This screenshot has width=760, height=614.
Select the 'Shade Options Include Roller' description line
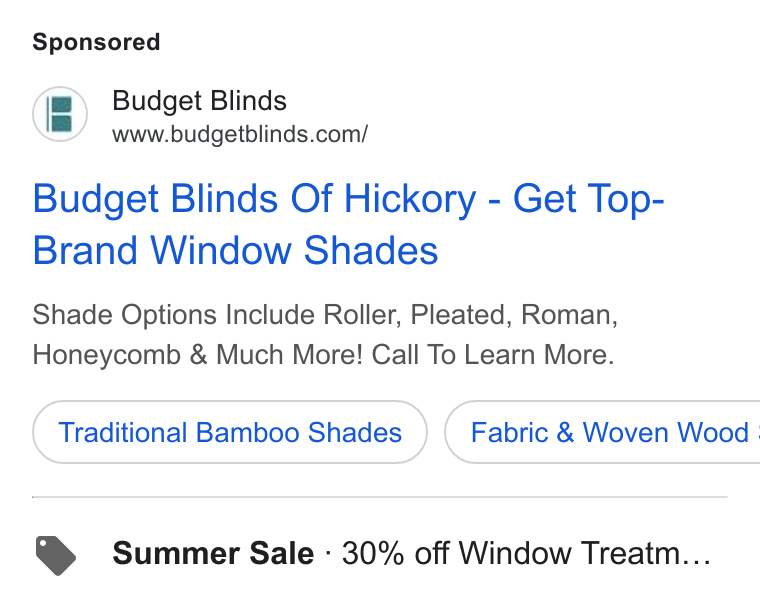click(x=325, y=315)
